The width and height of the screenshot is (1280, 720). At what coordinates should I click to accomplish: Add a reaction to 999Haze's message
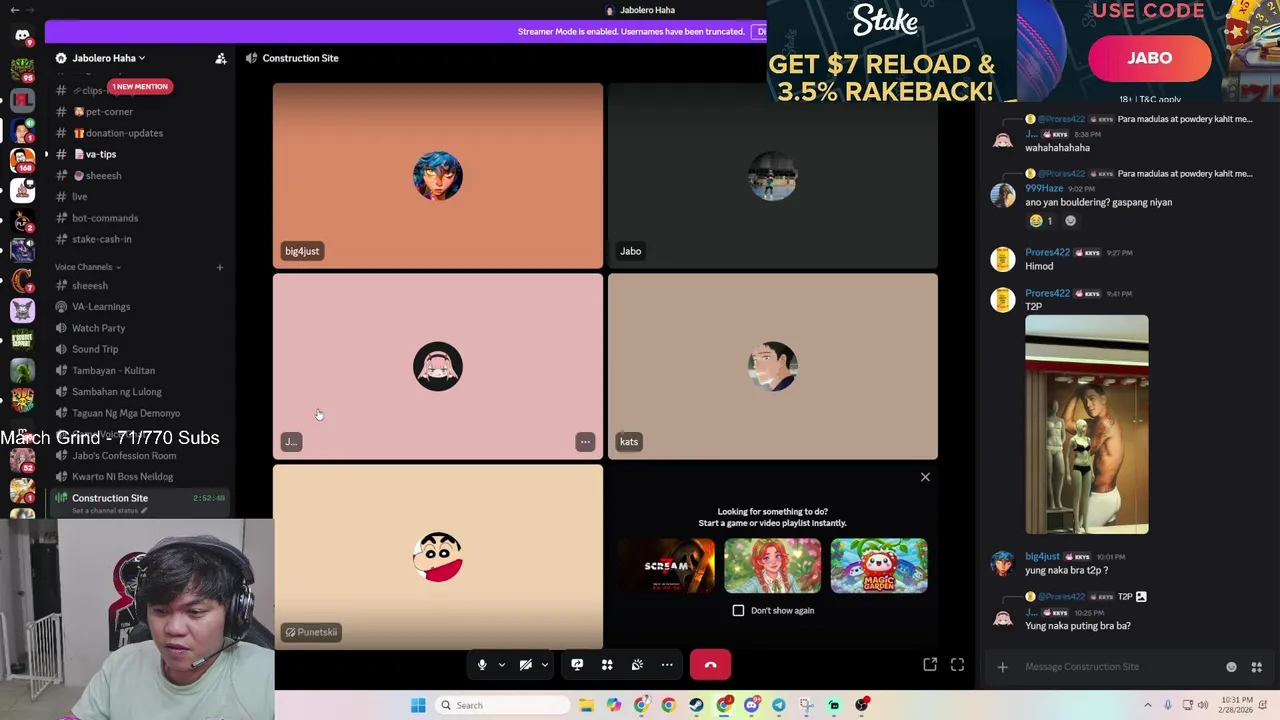tap(1070, 221)
